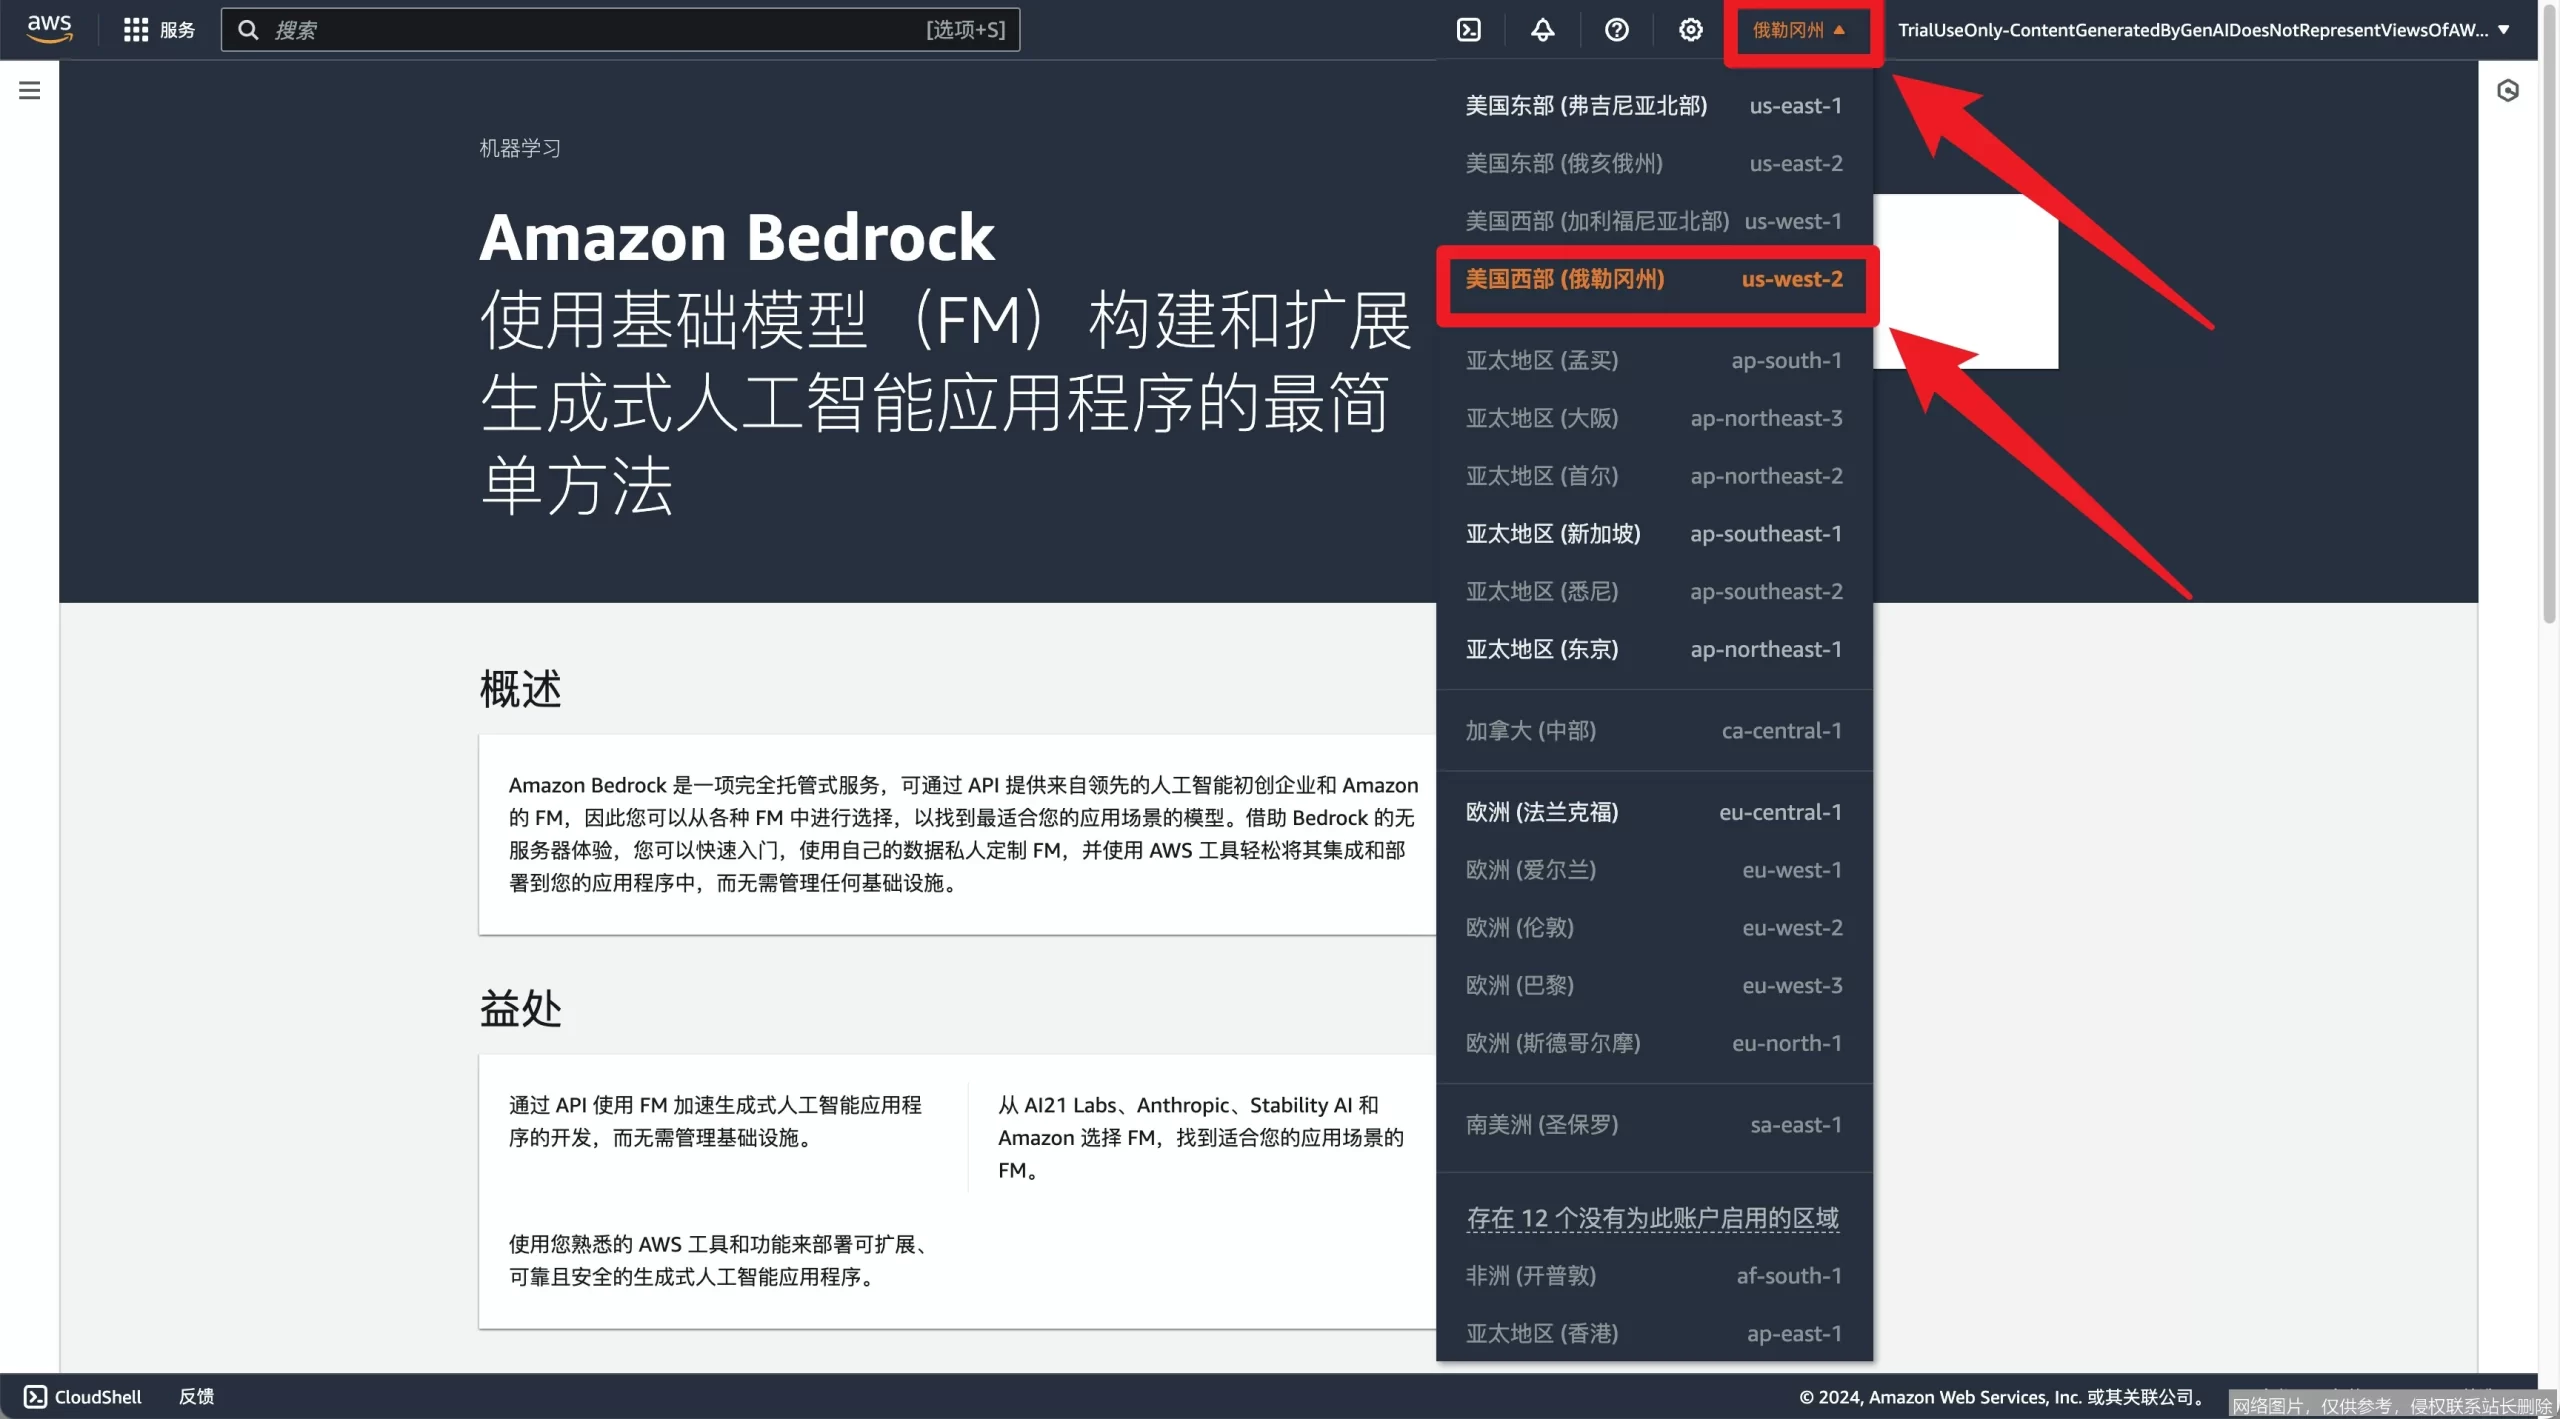Viewport: 2560px width, 1419px height.
Task: Select region 美国西部 (俄勒冈州) us-west-2
Action: tap(1654, 279)
